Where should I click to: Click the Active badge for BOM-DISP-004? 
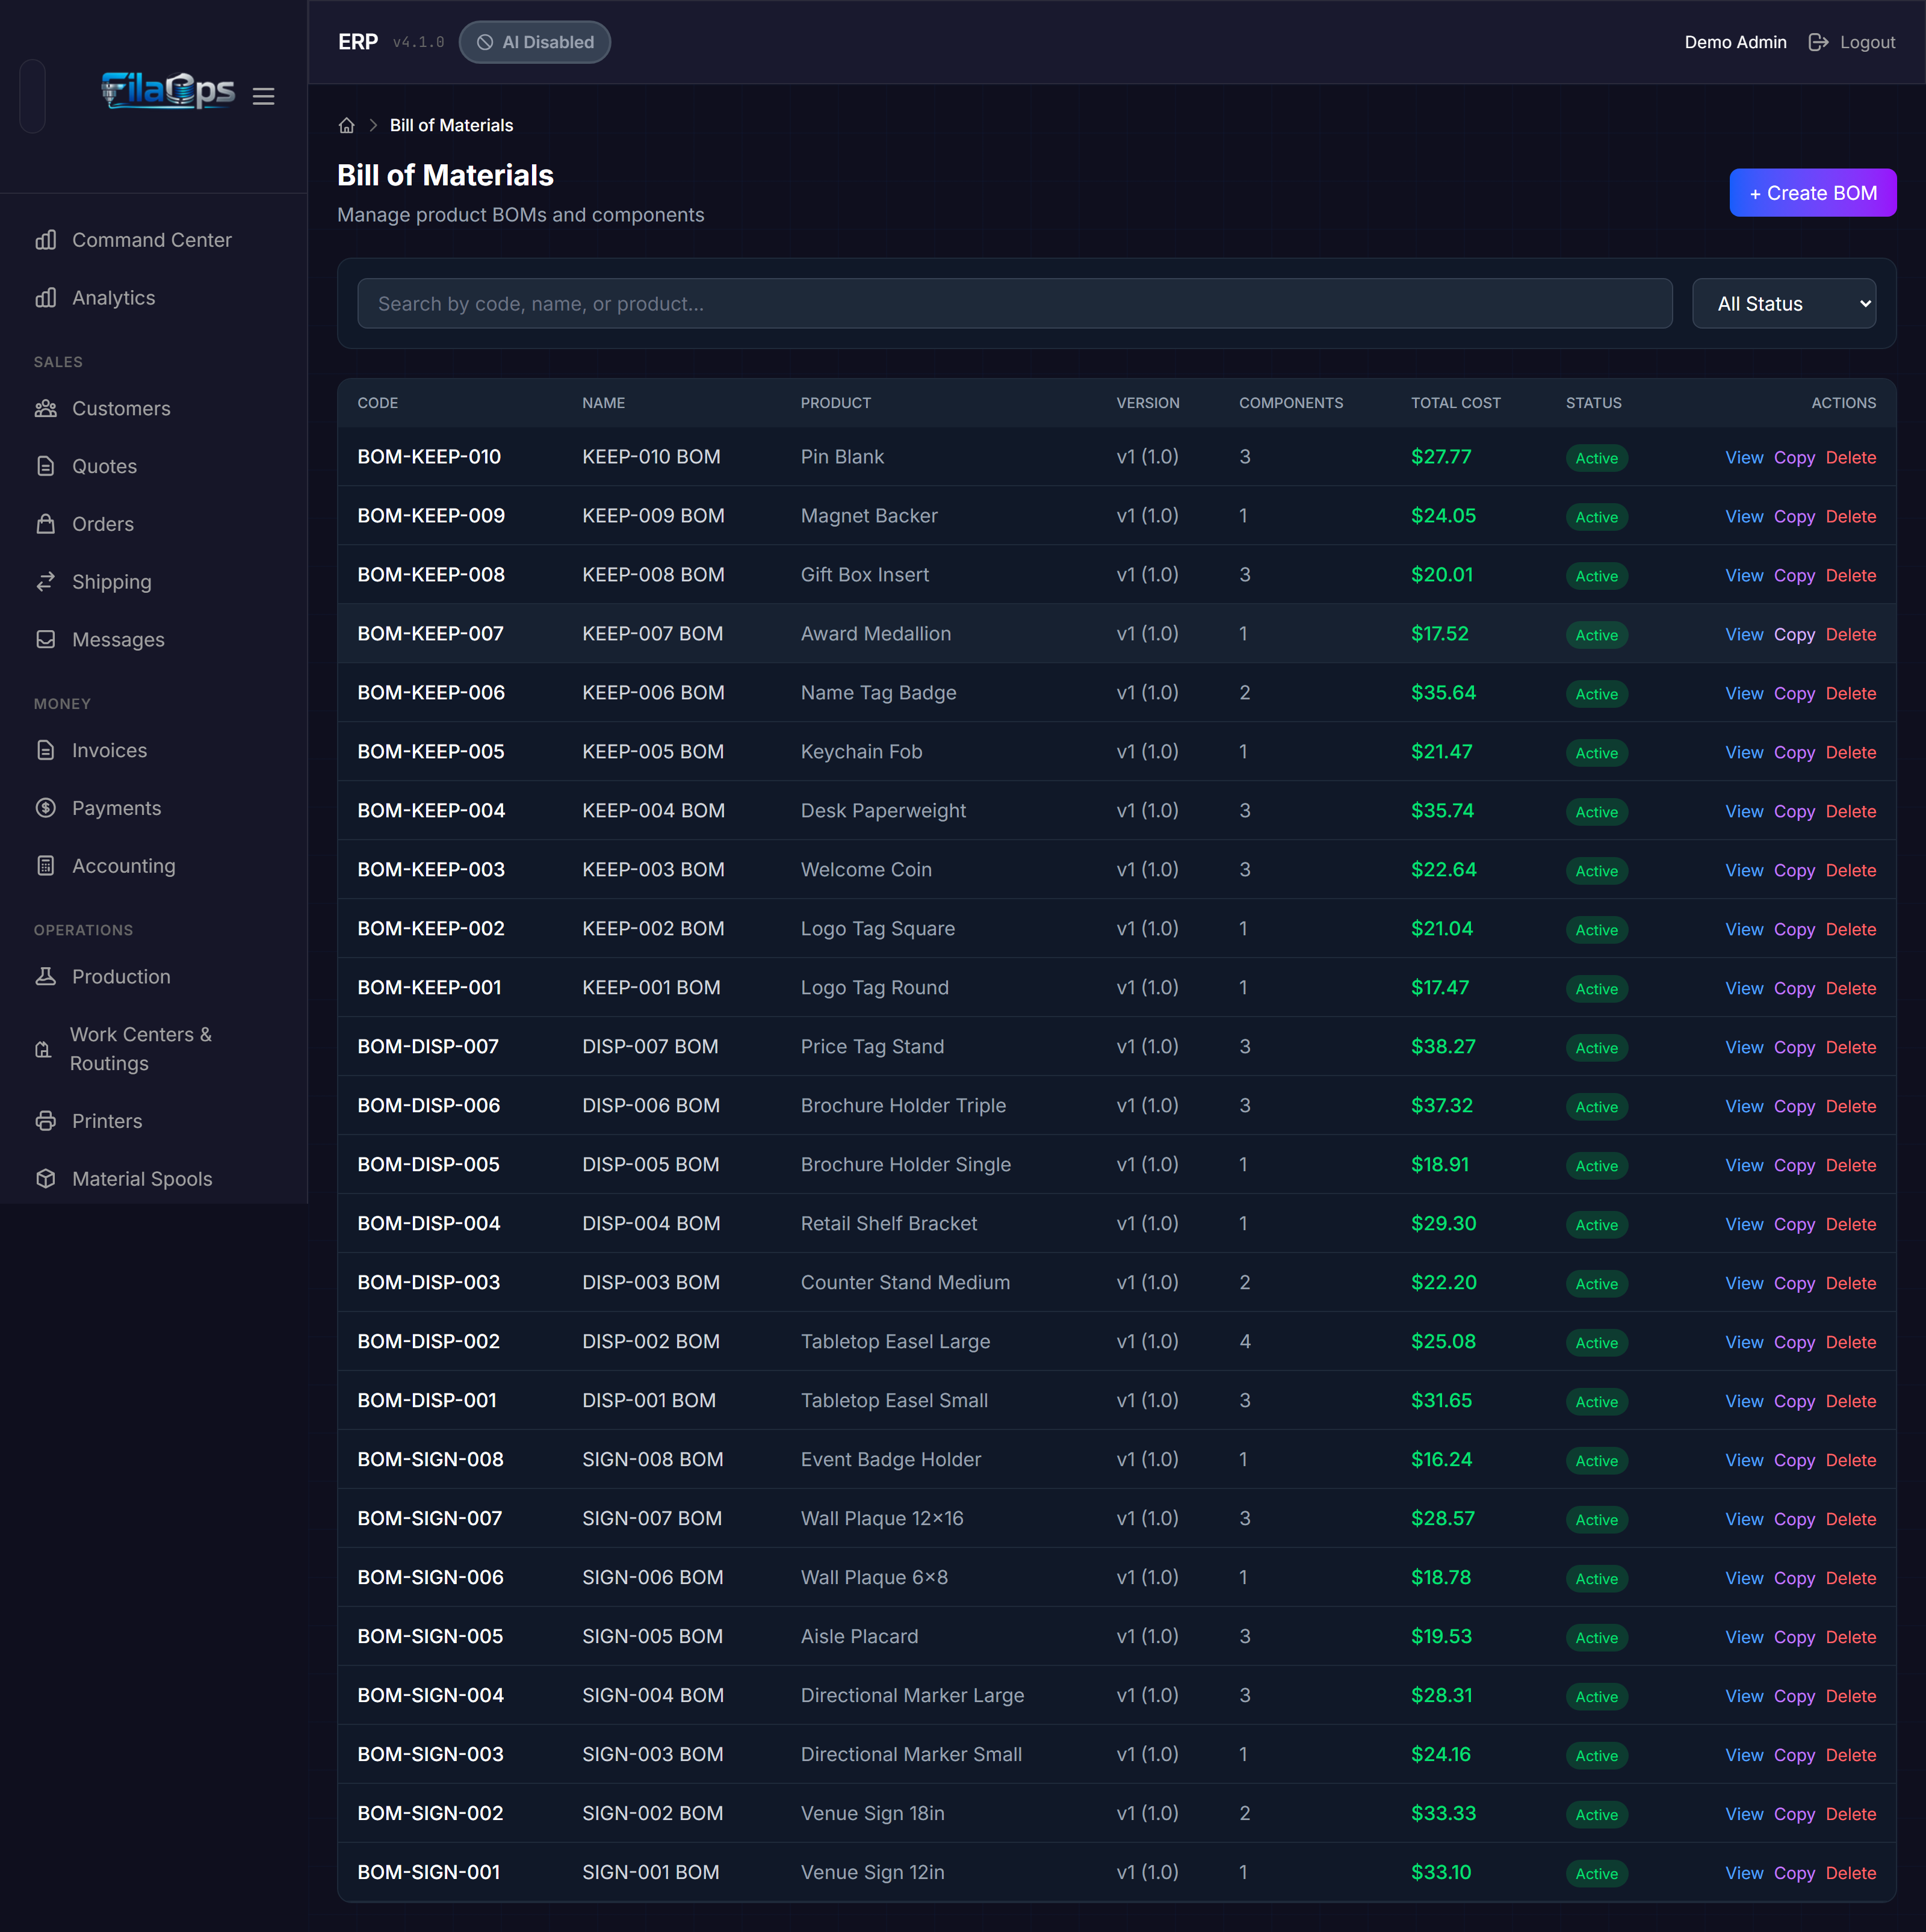click(x=1596, y=1225)
